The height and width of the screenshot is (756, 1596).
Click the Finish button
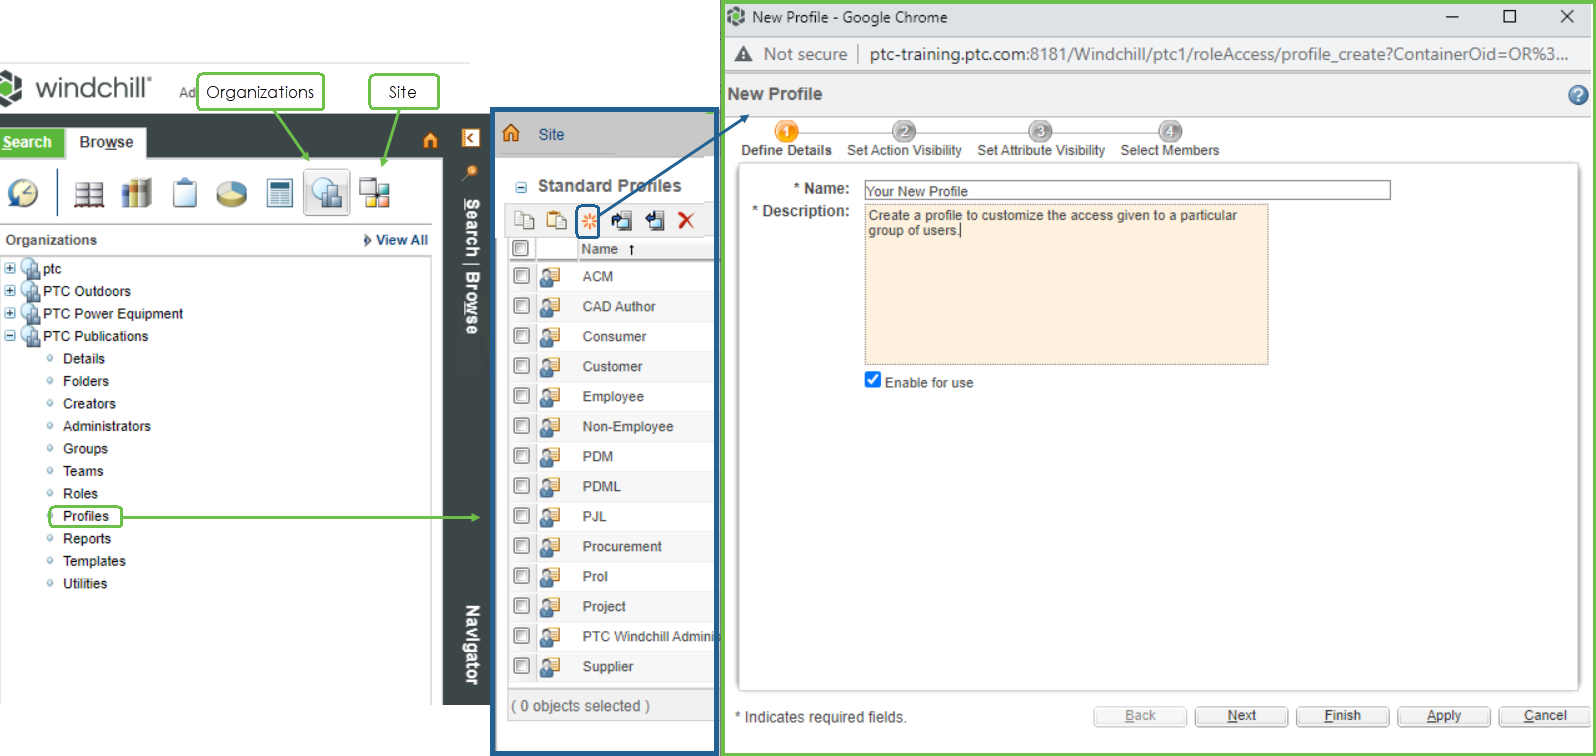[1342, 716]
